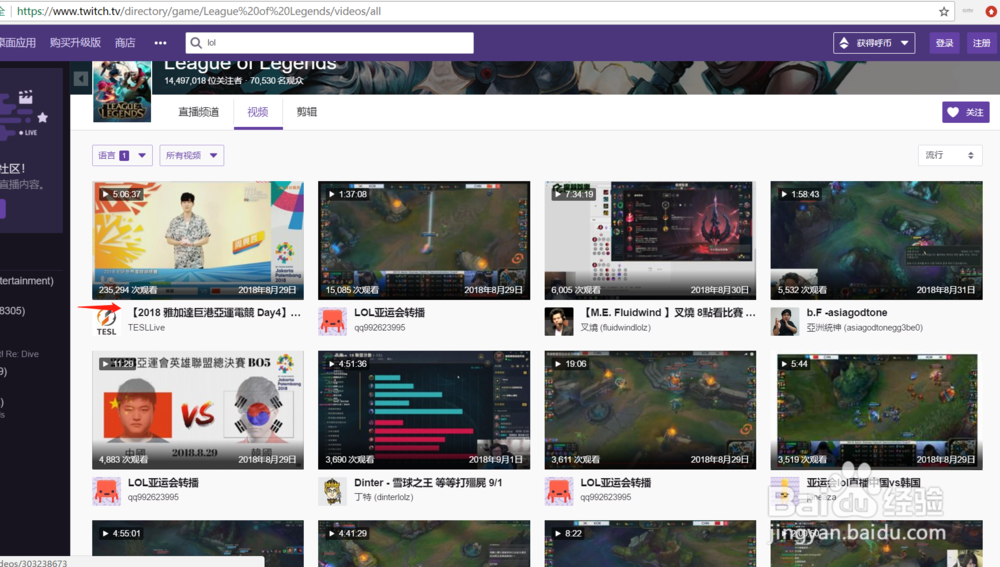Open the 流行 sort dropdown
The image size is (1000, 567).
[950, 155]
